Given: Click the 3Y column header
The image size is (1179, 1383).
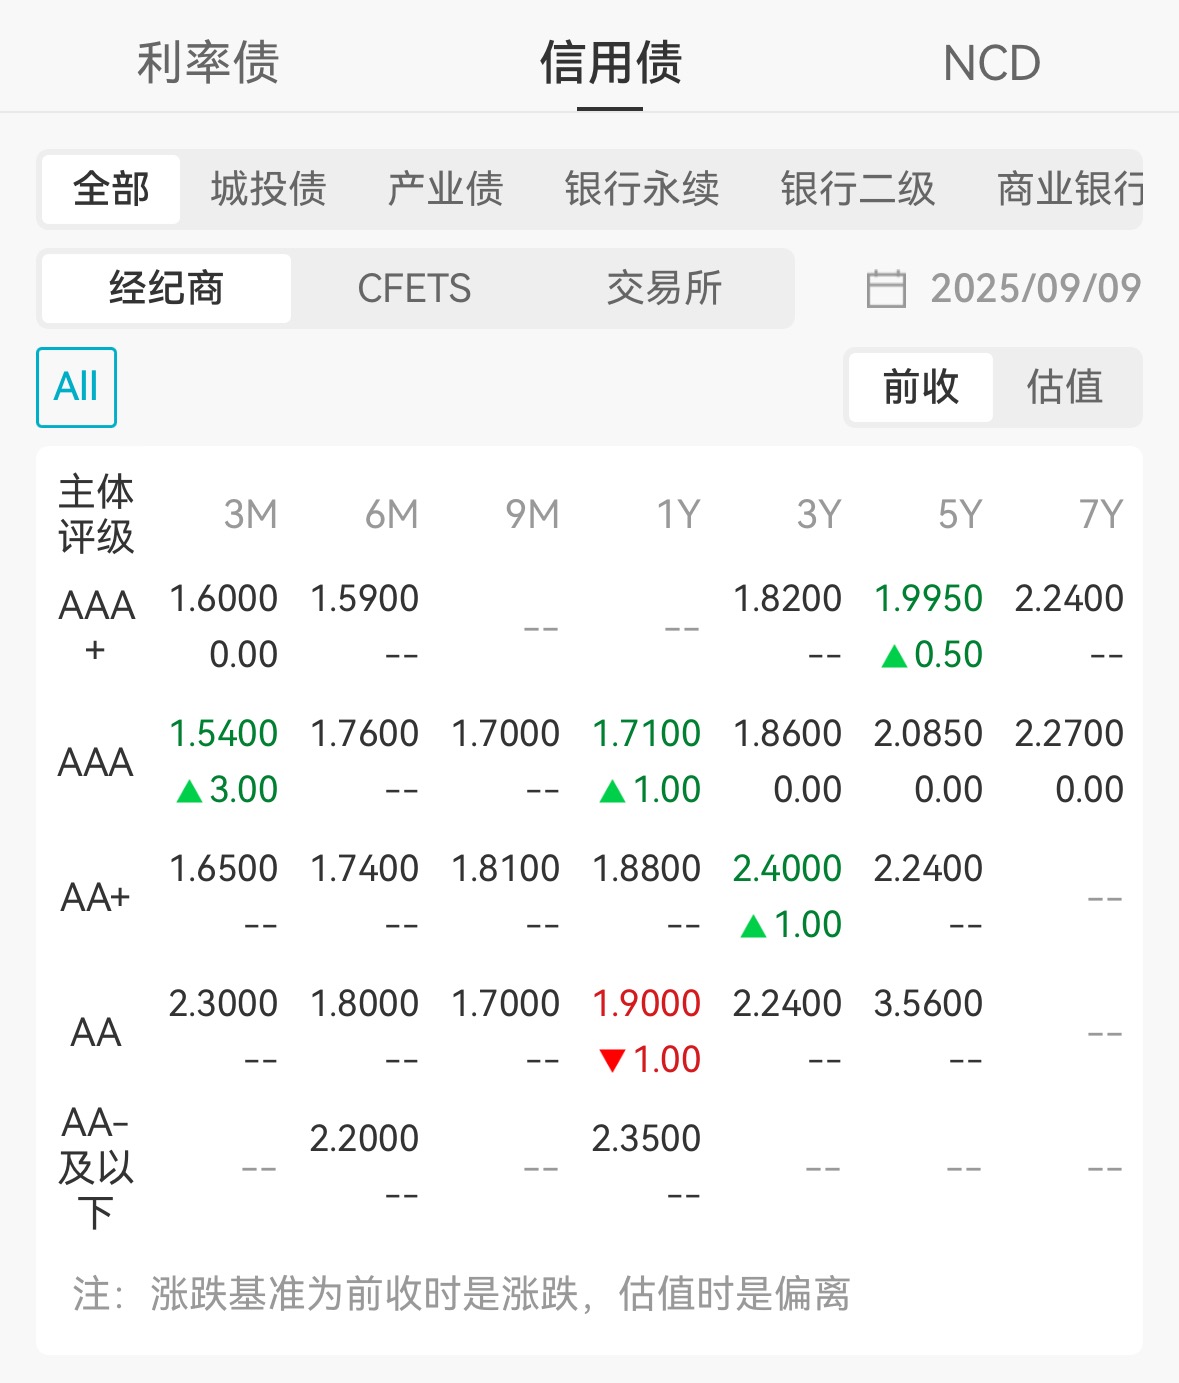Looking at the screenshot, I should [x=819, y=515].
